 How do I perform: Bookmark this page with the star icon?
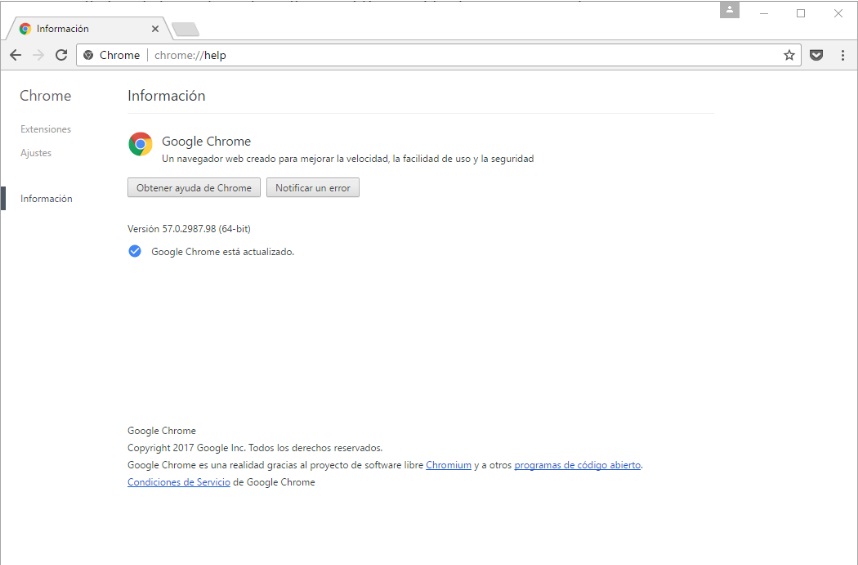(789, 55)
